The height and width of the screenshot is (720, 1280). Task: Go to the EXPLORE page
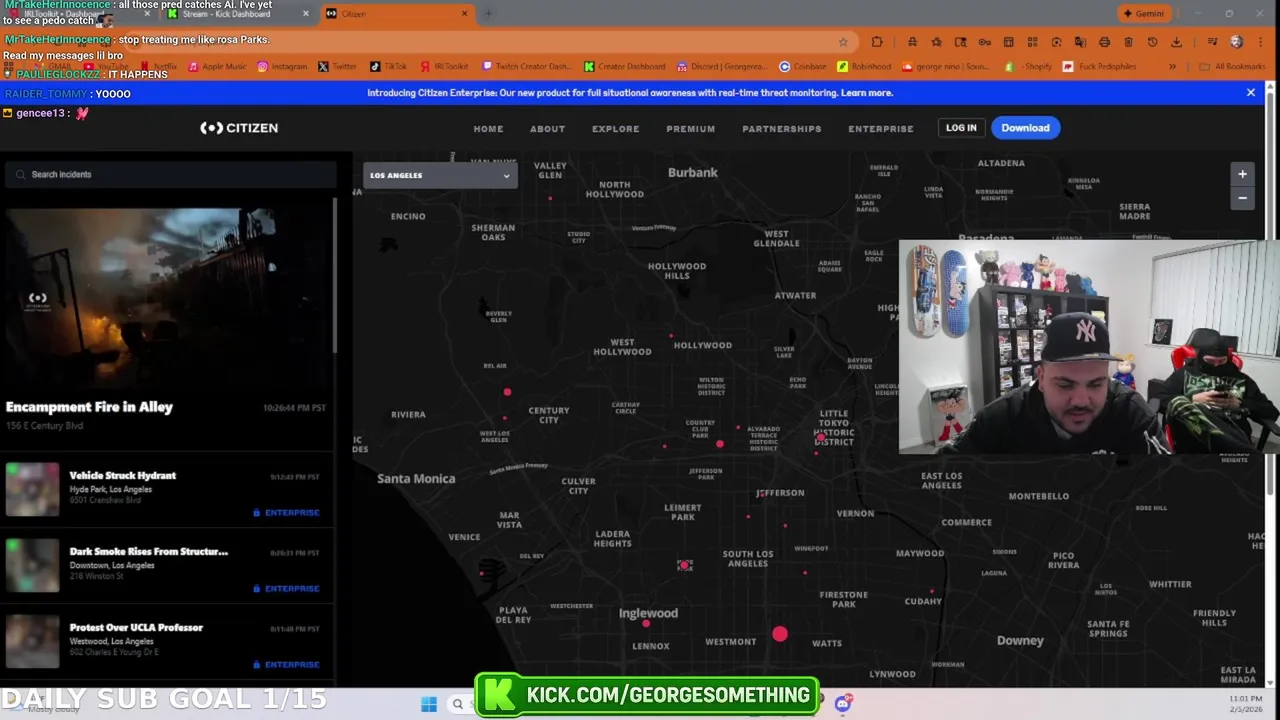point(615,129)
